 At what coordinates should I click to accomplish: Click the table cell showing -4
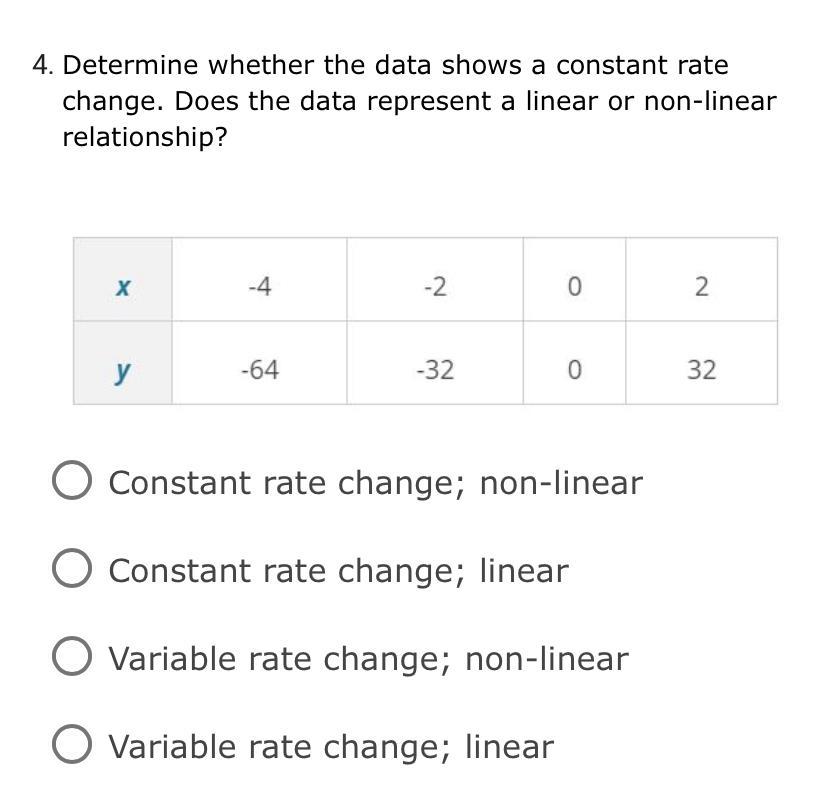click(x=259, y=288)
